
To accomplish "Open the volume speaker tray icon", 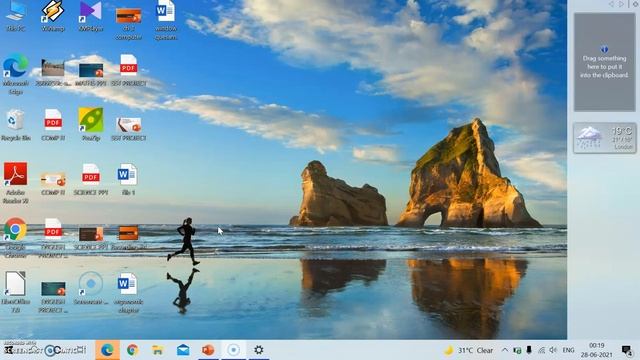I will [553, 350].
